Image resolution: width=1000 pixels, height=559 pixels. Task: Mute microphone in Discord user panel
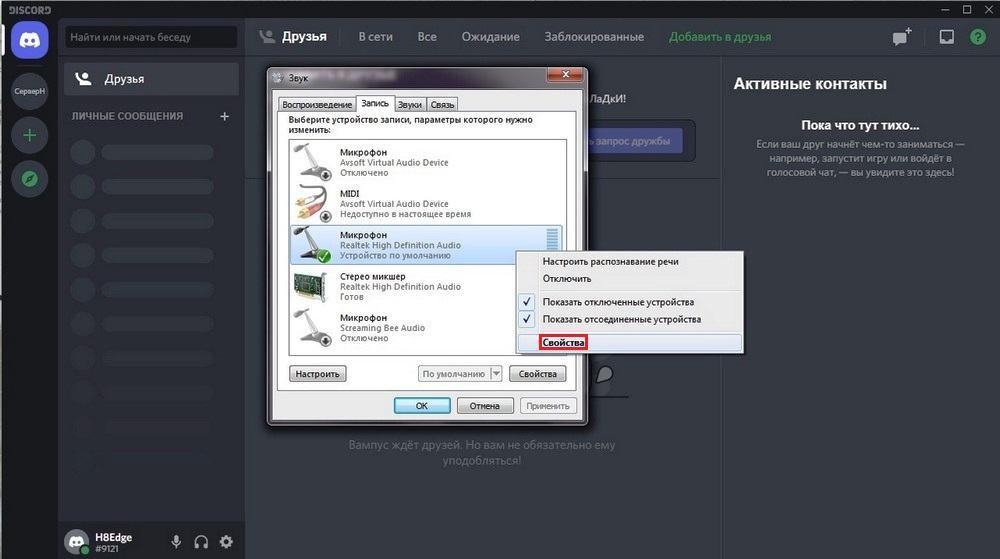tap(176, 542)
